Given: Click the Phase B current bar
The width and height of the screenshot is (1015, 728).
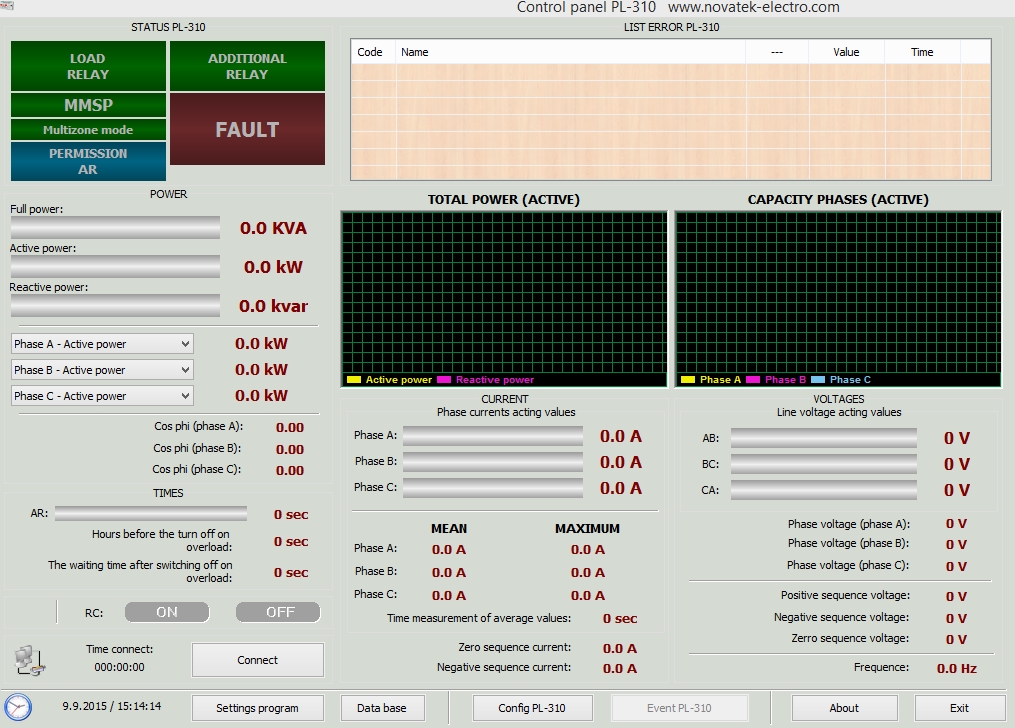Looking at the screenshot, I should click(x=493, y=461).
